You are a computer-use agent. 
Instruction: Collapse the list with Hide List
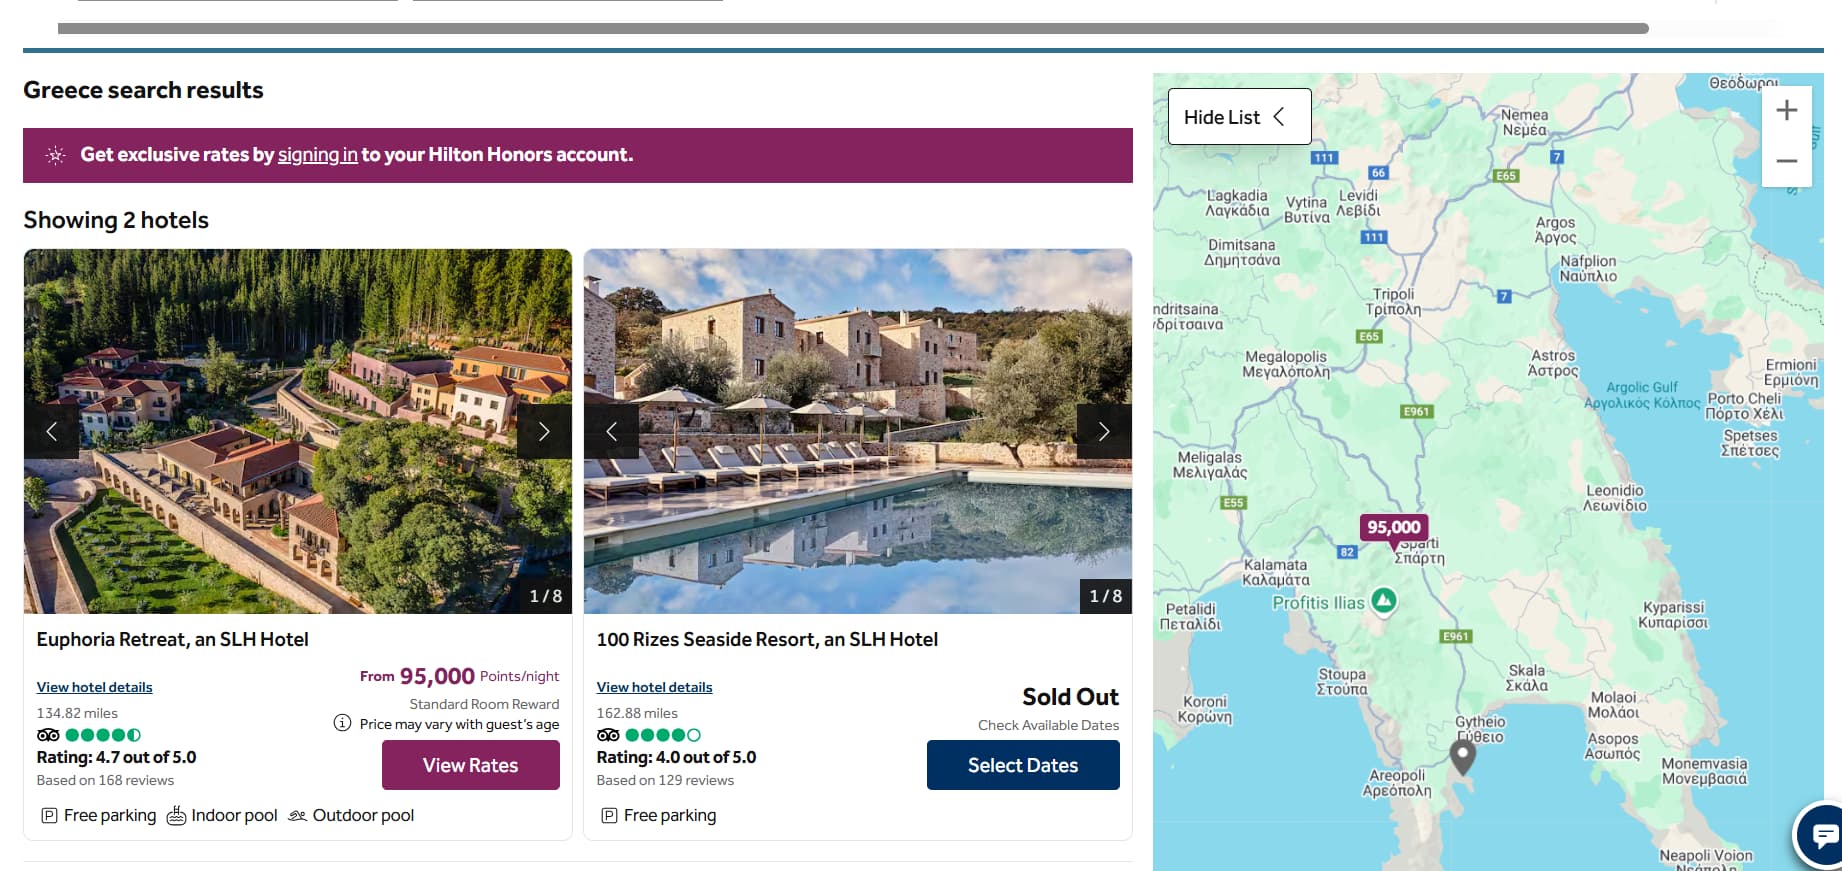(x=1239, y=117)
